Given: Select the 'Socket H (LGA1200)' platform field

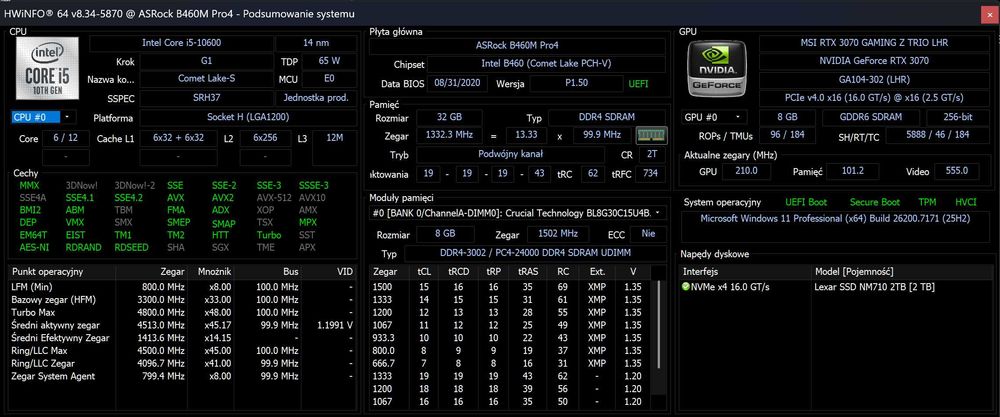Looking at the screenshot, I should [249, 118].
